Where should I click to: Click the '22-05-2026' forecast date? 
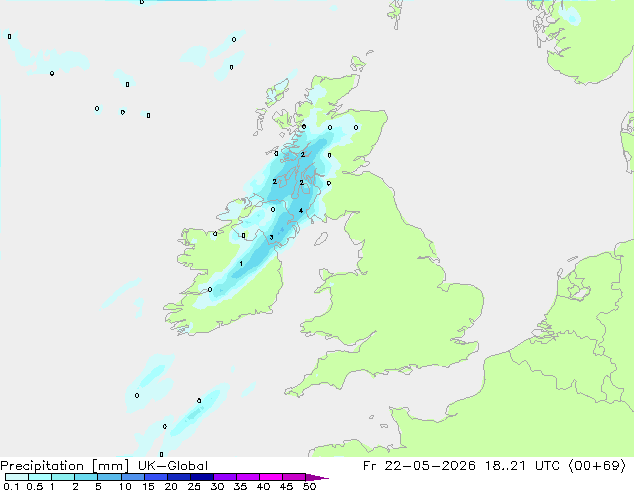click(430, 466)
